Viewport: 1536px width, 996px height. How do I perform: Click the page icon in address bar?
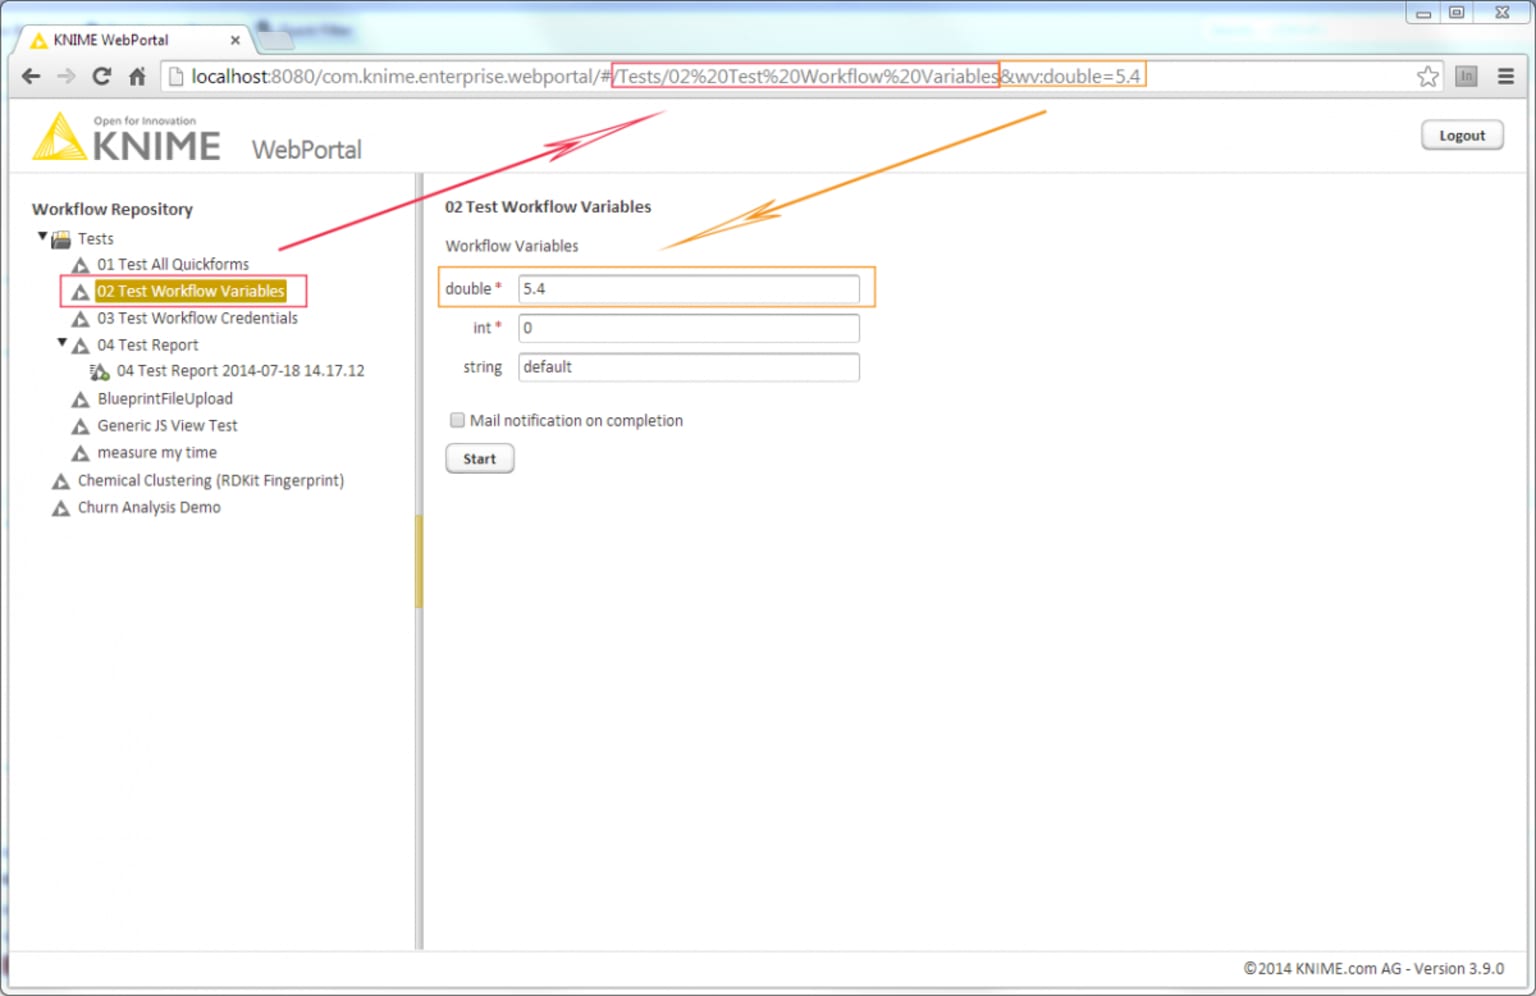coord(175,76)
